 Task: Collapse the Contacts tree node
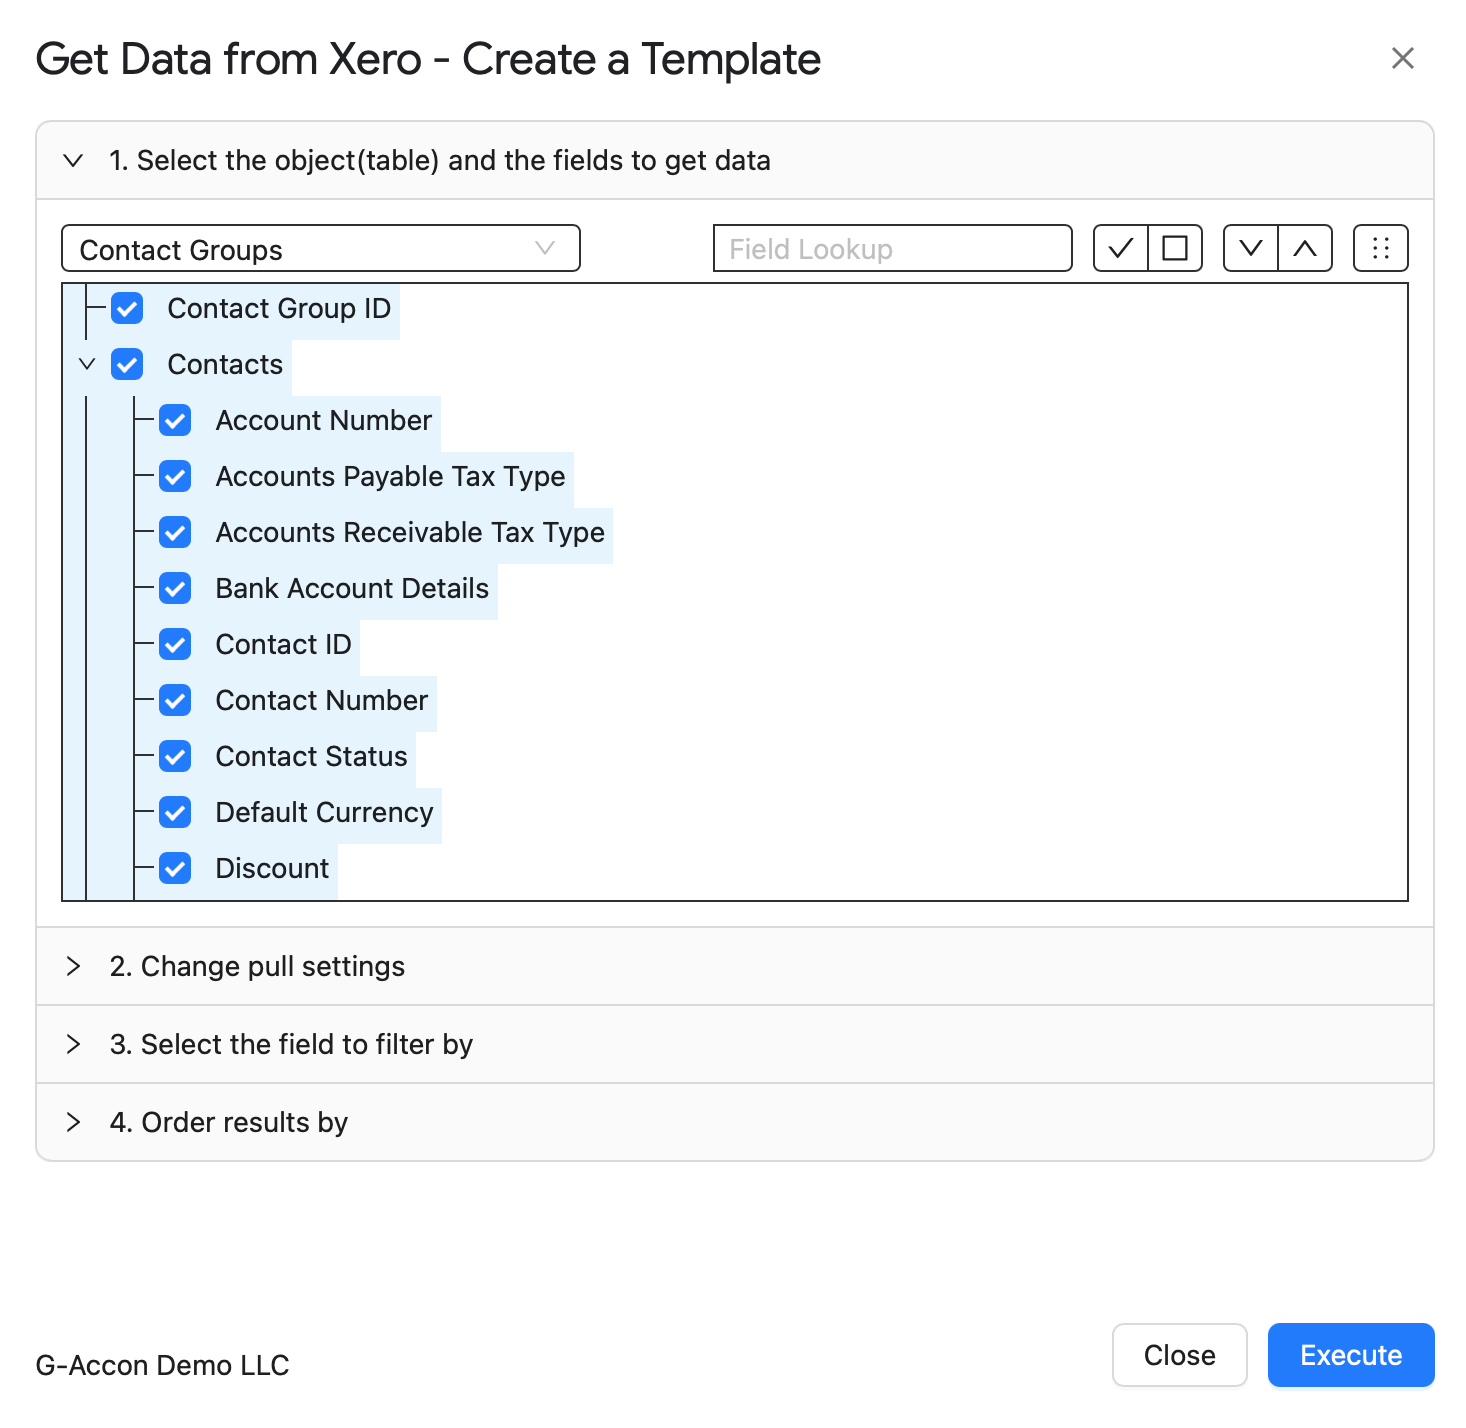coord(87,364)
